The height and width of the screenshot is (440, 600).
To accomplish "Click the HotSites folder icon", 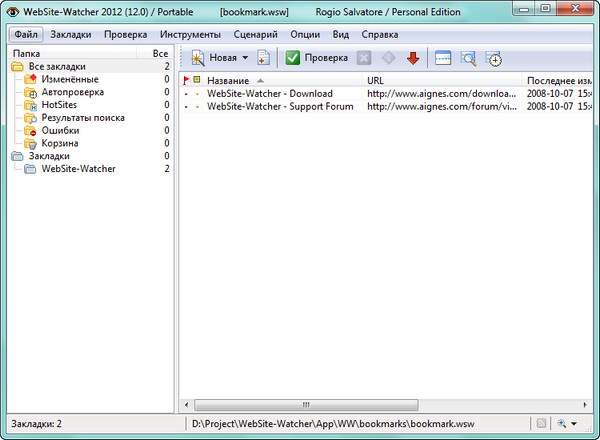I will pos(30,105).
